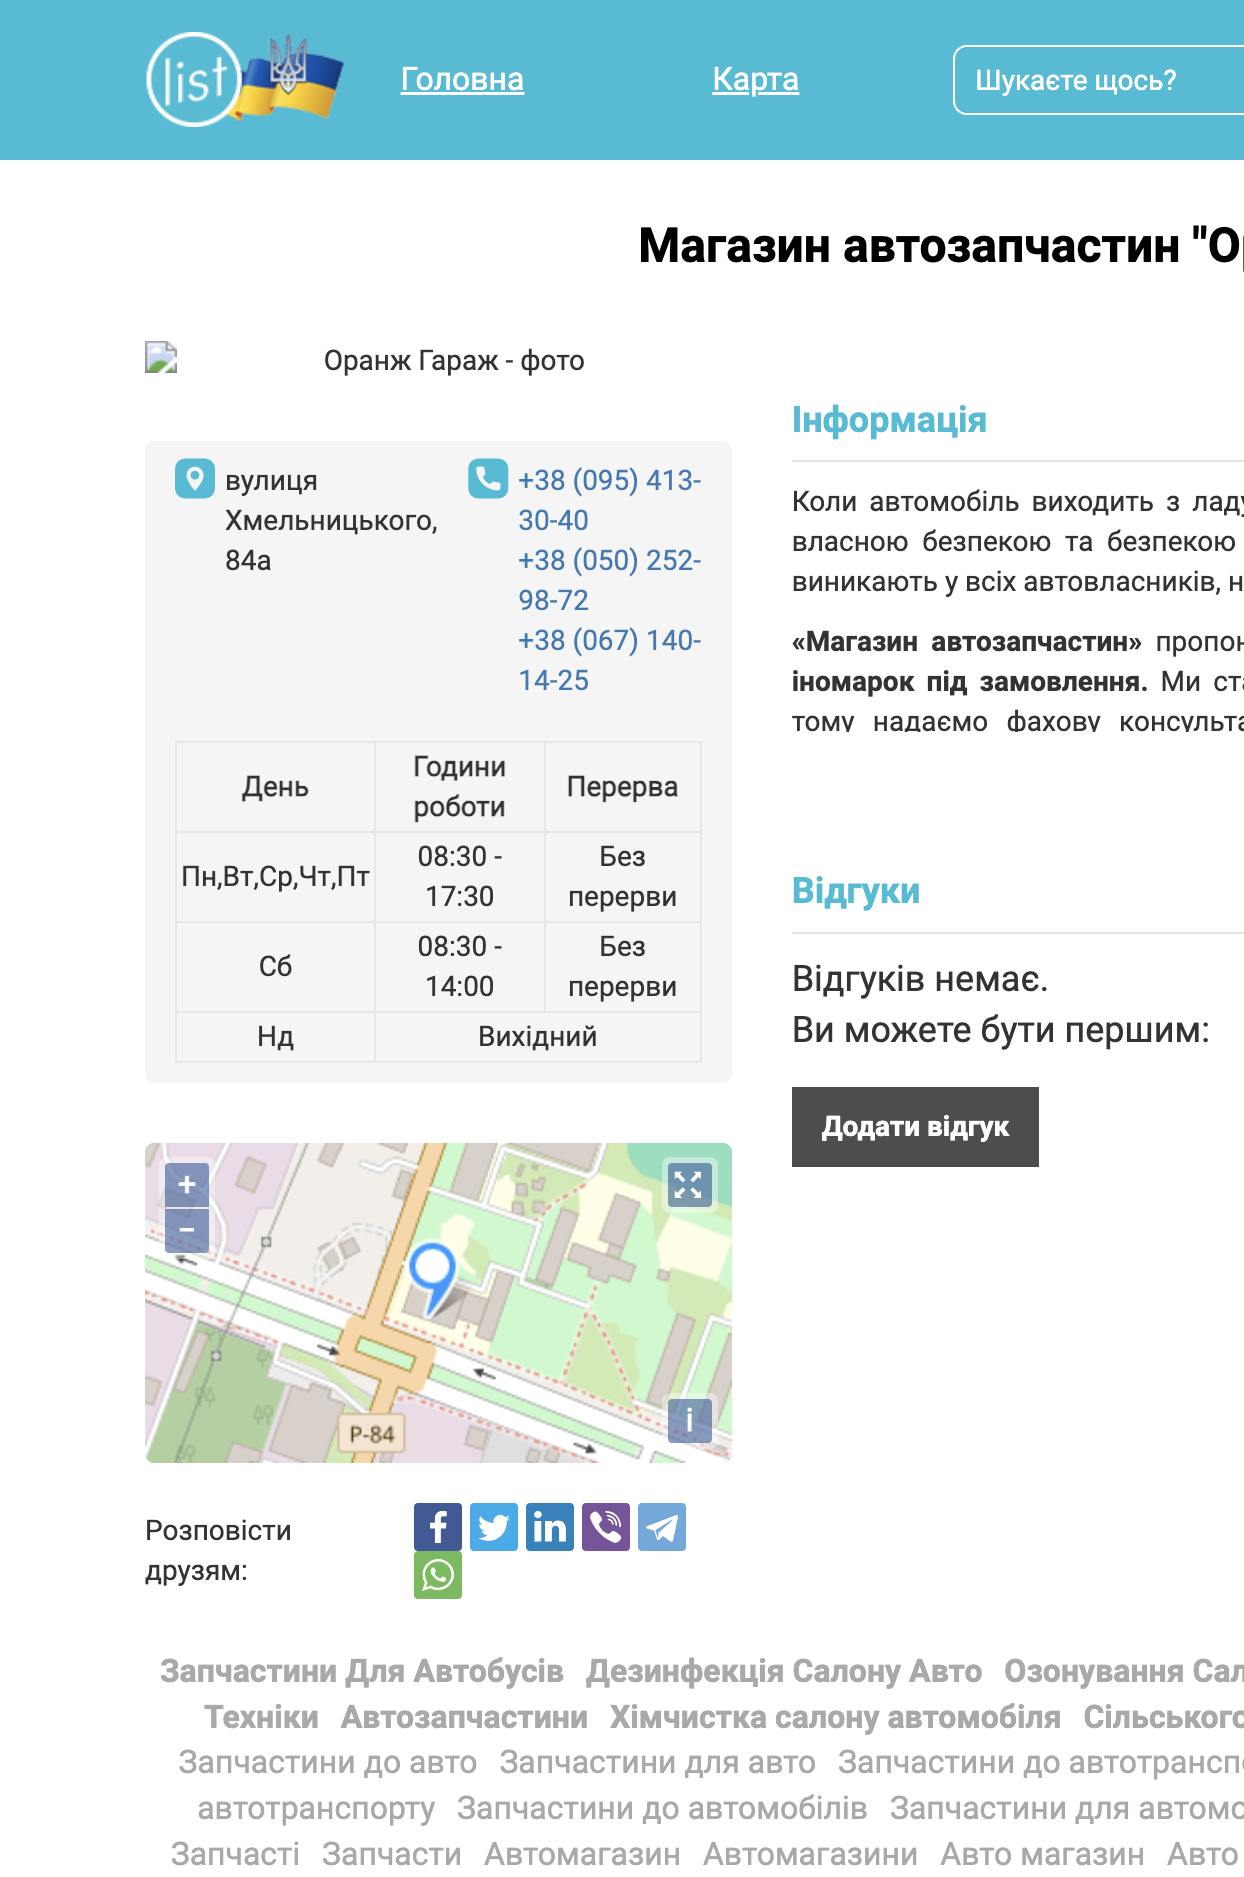Click the Пн,Вт,Ср,Чт,Пт table cell
1244x1877 pixels.
point(275,877)
